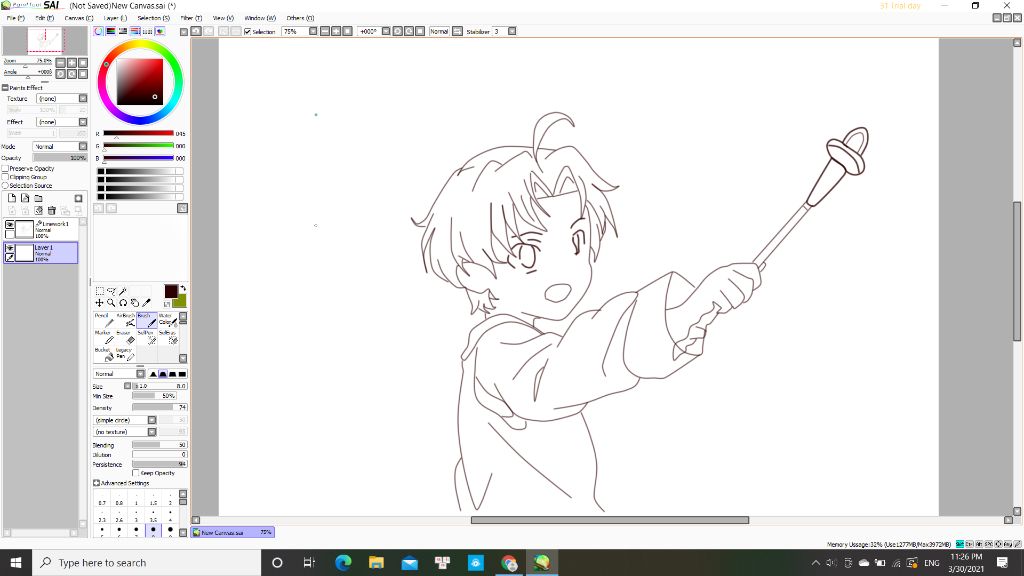Screen dimensions: 1024x576
Task: Enable the Keep Opacity checkbox
Action: pos(136,473)
